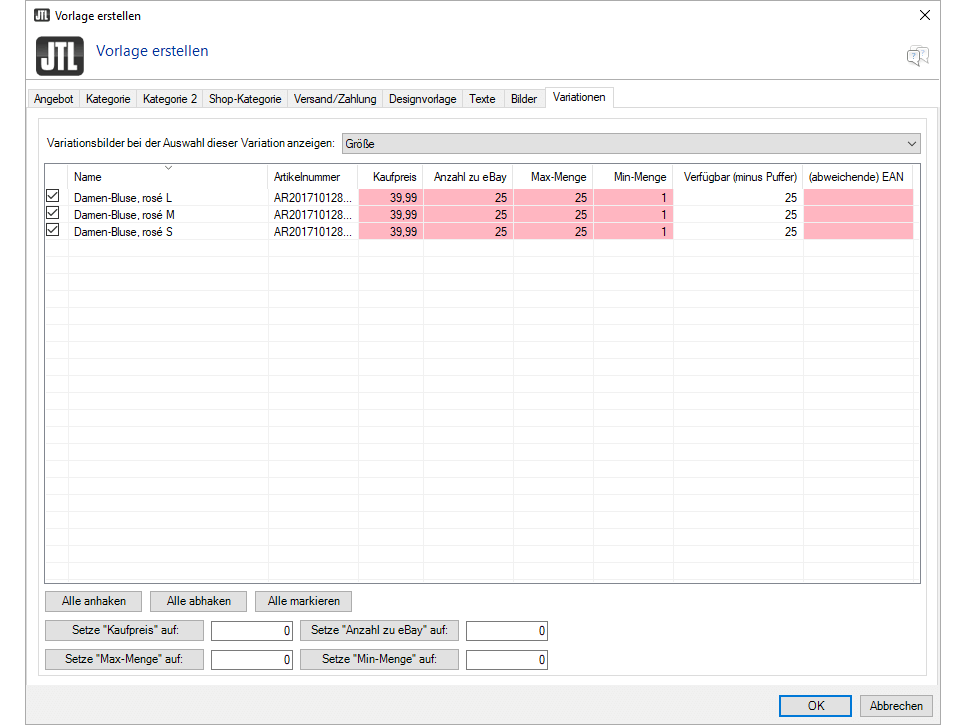This screenshot has height=726, width=964.
Task: Focus the Anzahl zu eBay value field
Action: coord(506,631)
